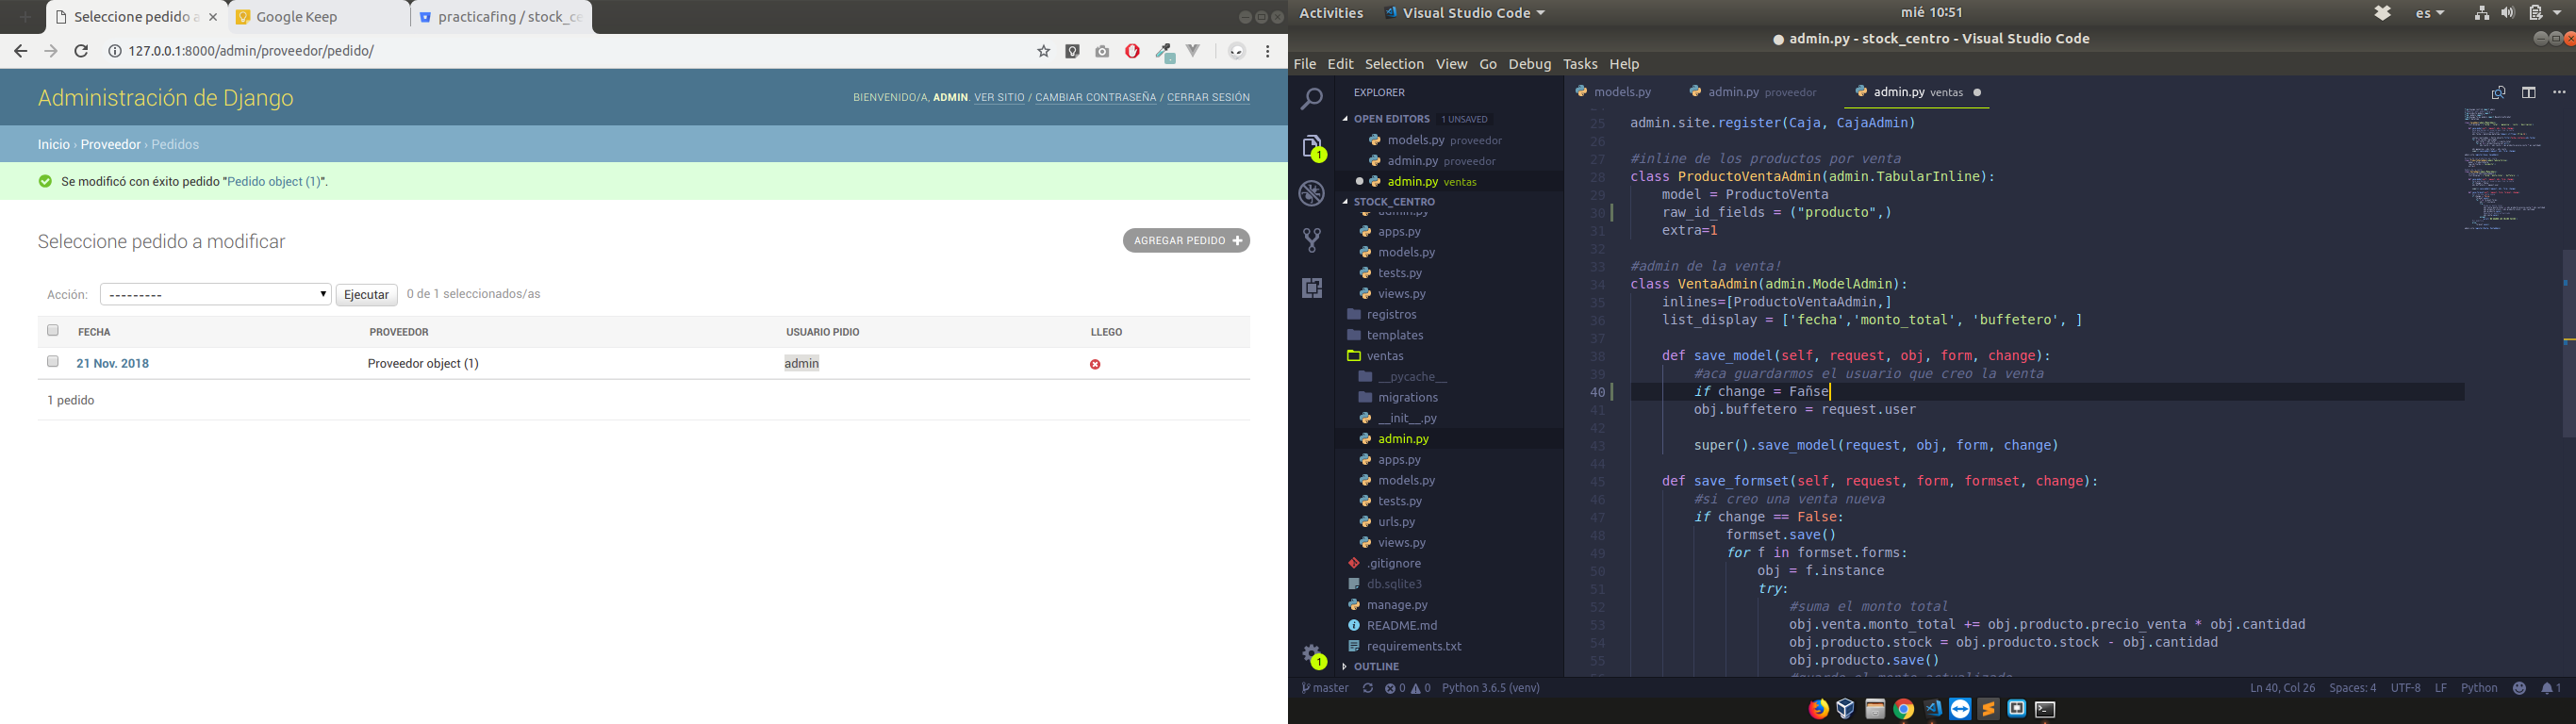Launch Firefox from the dock
This screenshot has width=2576, height=724.
coord(1818,709)
